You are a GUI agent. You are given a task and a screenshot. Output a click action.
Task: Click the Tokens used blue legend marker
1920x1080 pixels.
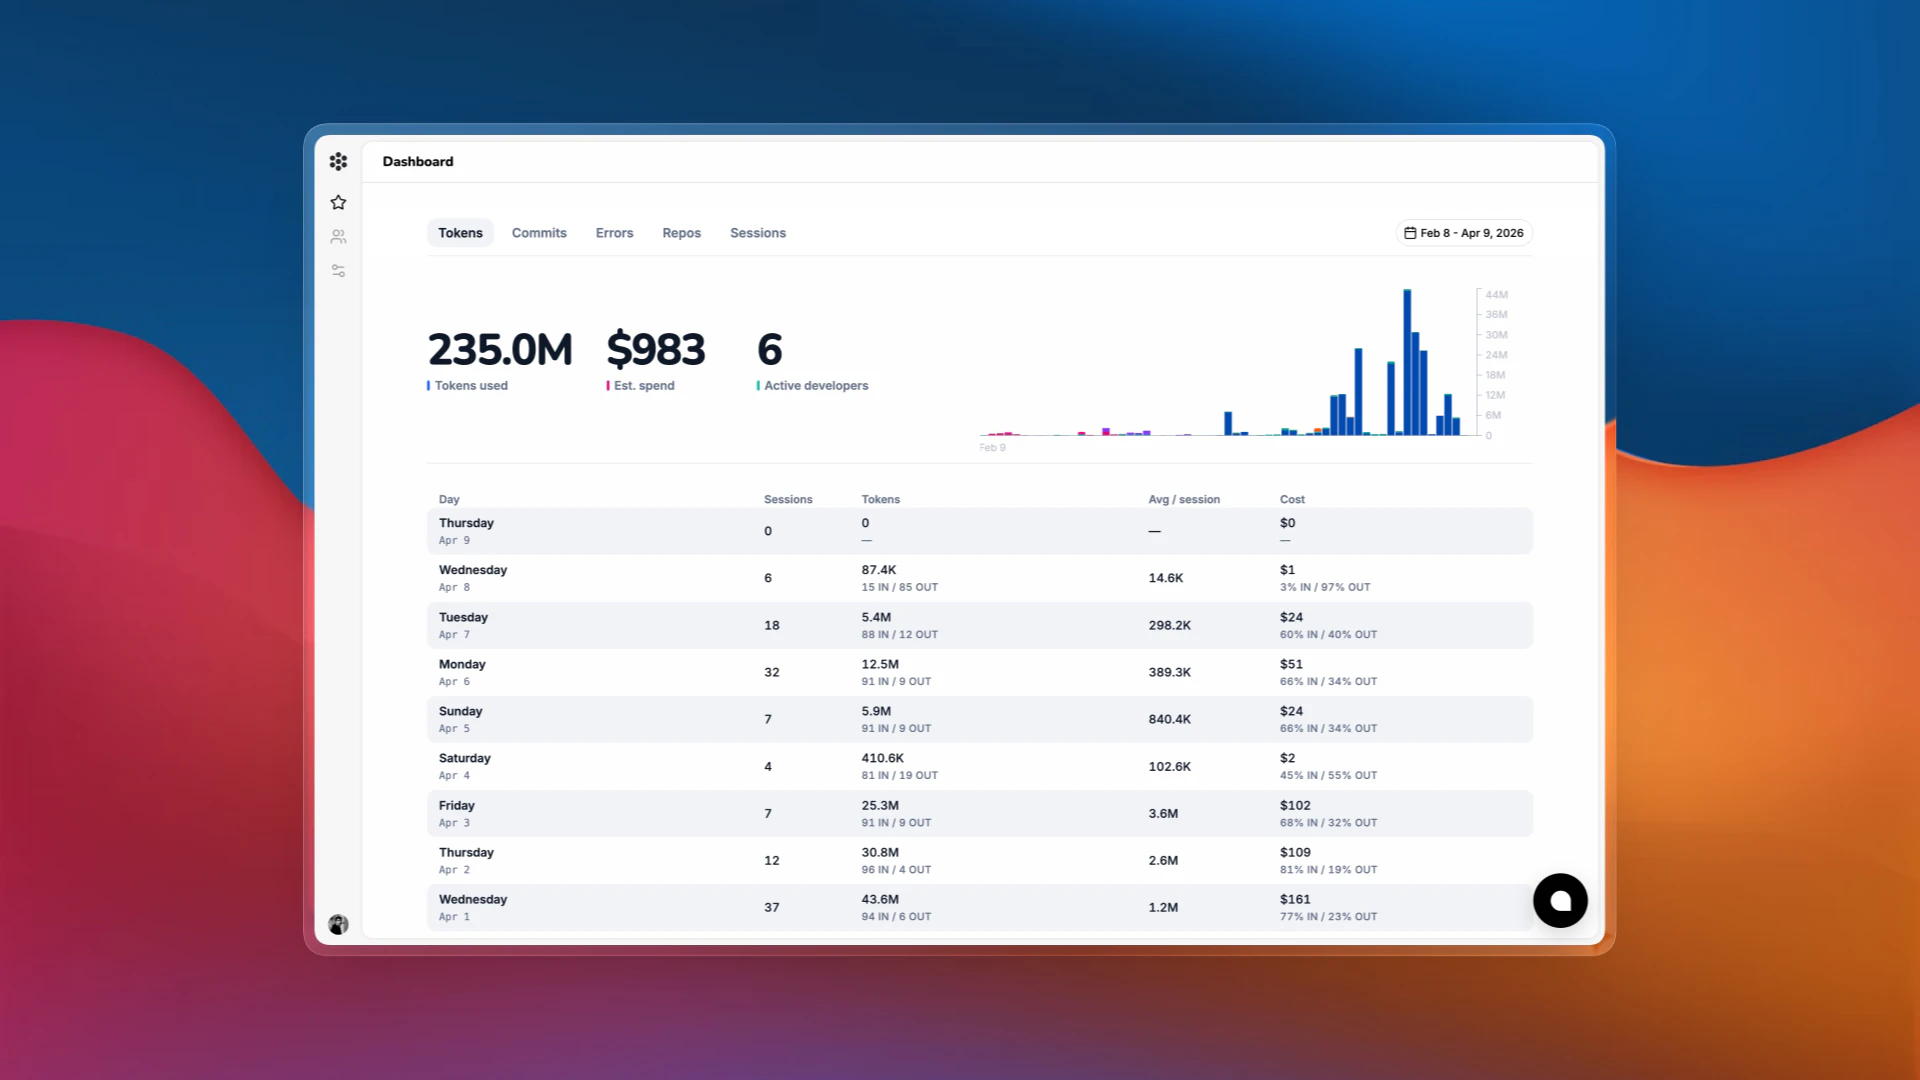(429, 386)
